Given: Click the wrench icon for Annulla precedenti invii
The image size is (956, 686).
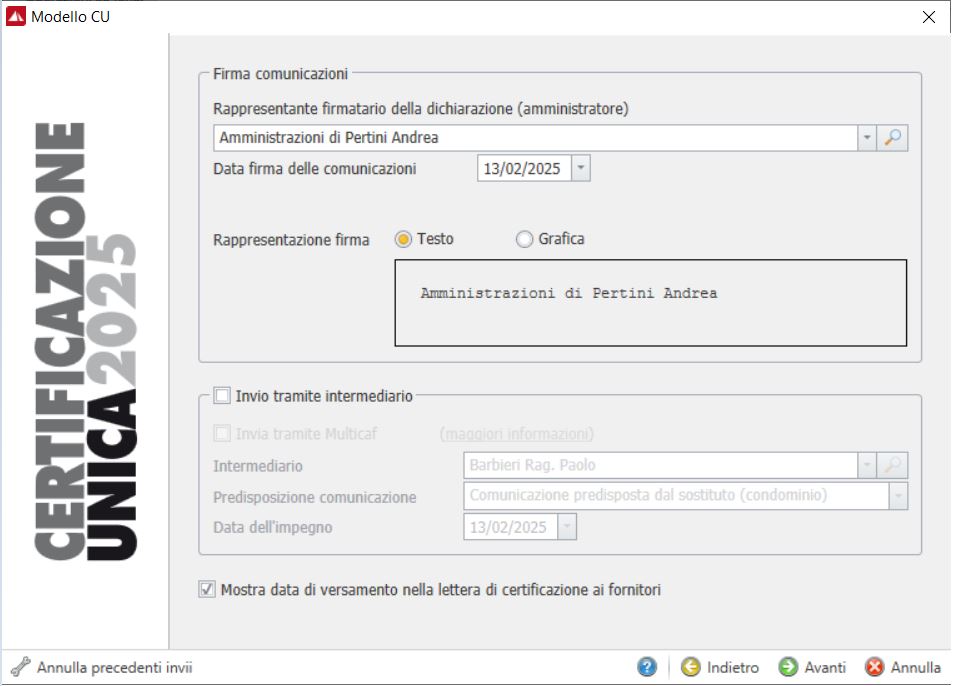Looking at the screenshot, I should click(x=20, y=667).
